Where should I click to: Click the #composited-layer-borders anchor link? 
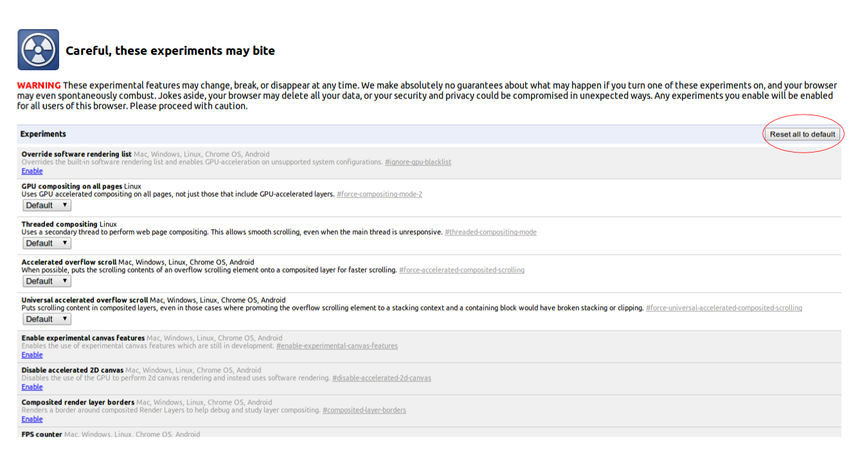(364, 410)
